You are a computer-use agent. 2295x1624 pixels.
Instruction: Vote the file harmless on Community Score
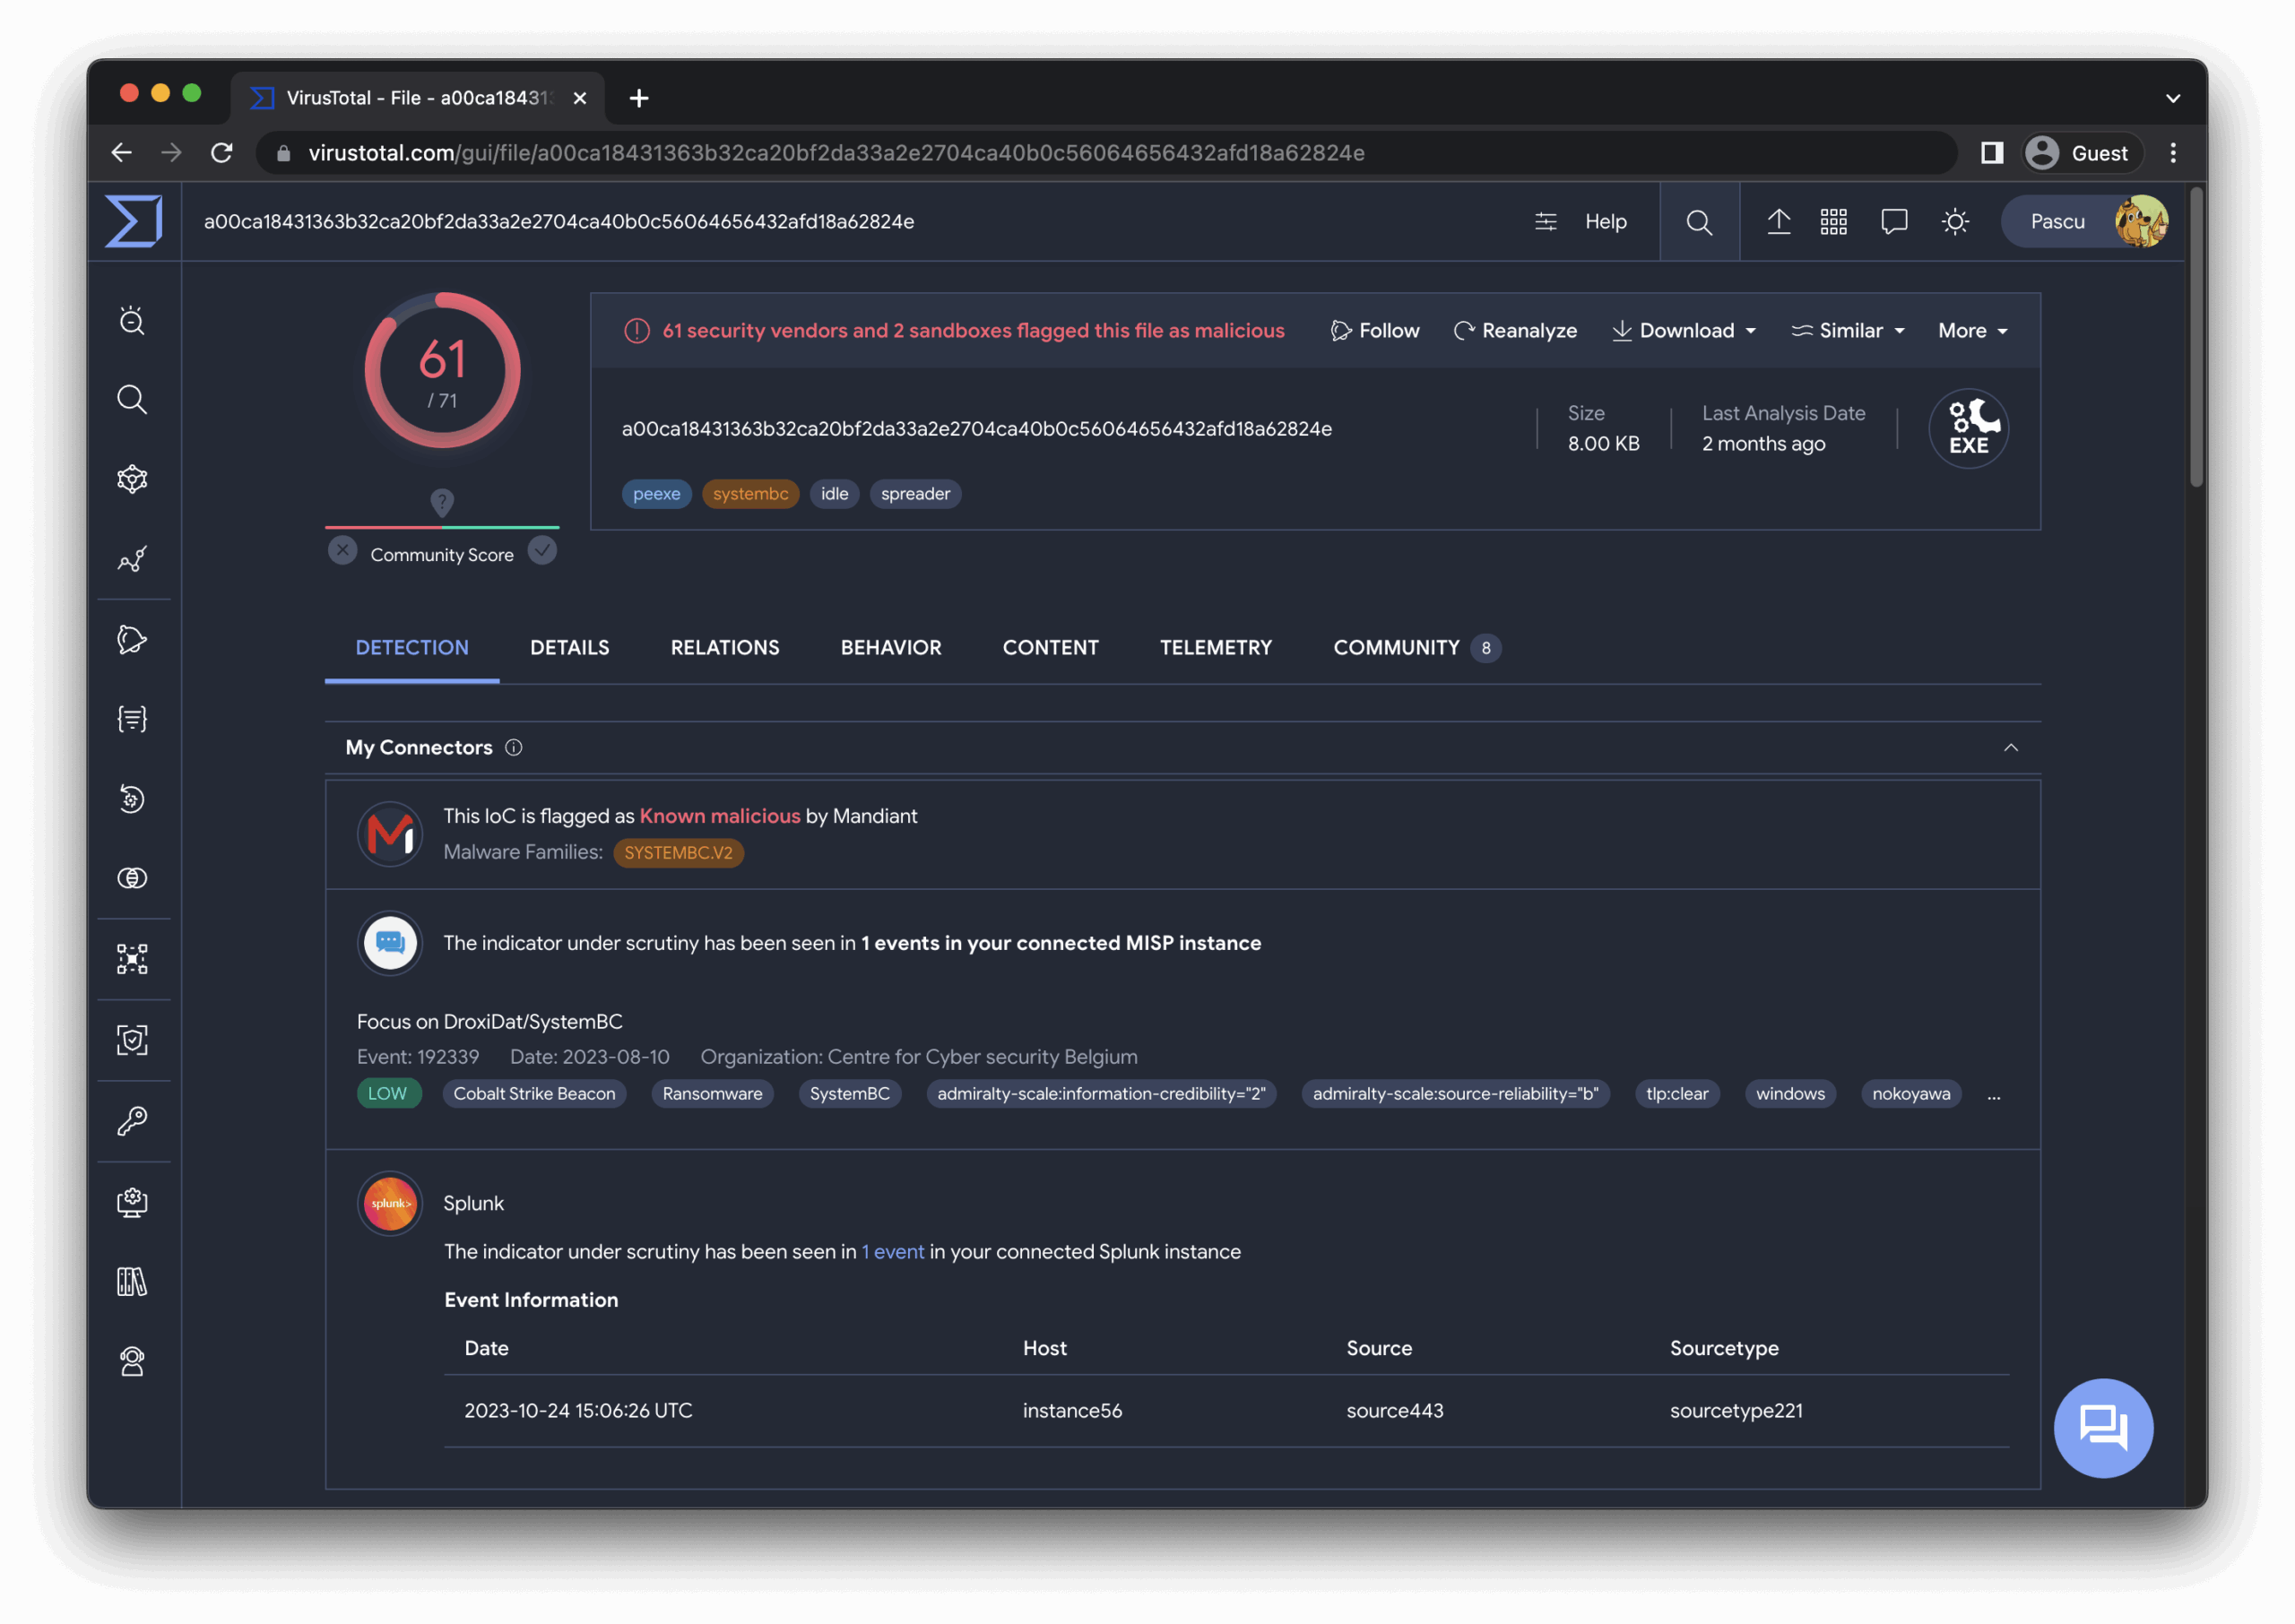543,550
